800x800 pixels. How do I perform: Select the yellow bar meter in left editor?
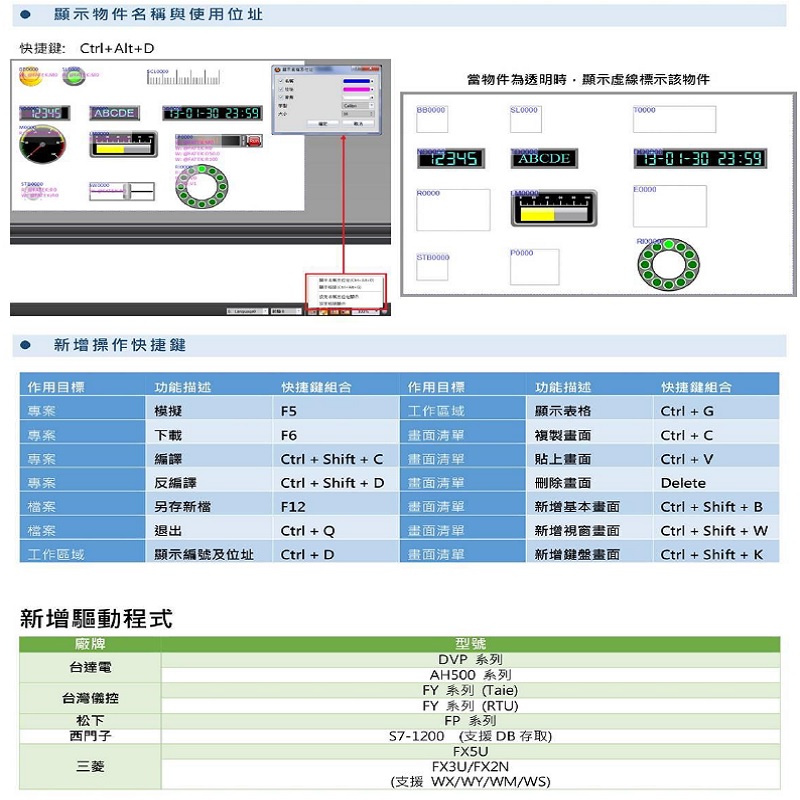click(123, 144)
